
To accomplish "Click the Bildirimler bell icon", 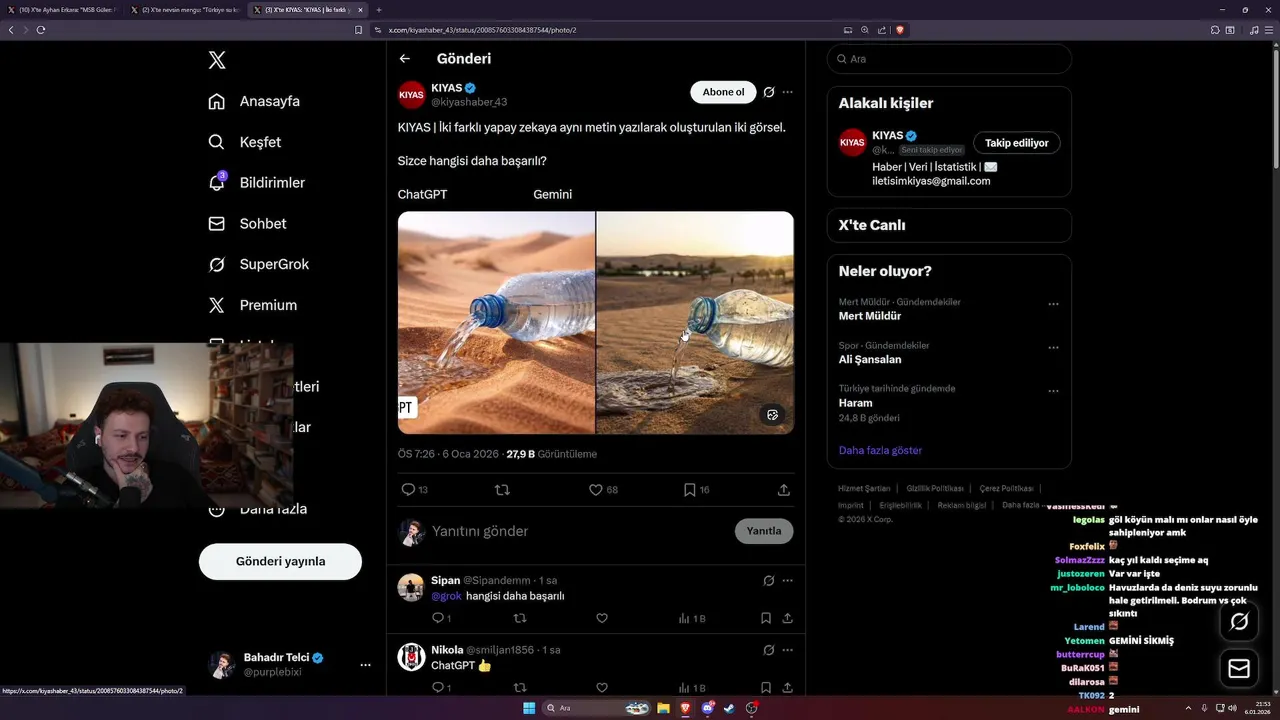I will 216,183.
